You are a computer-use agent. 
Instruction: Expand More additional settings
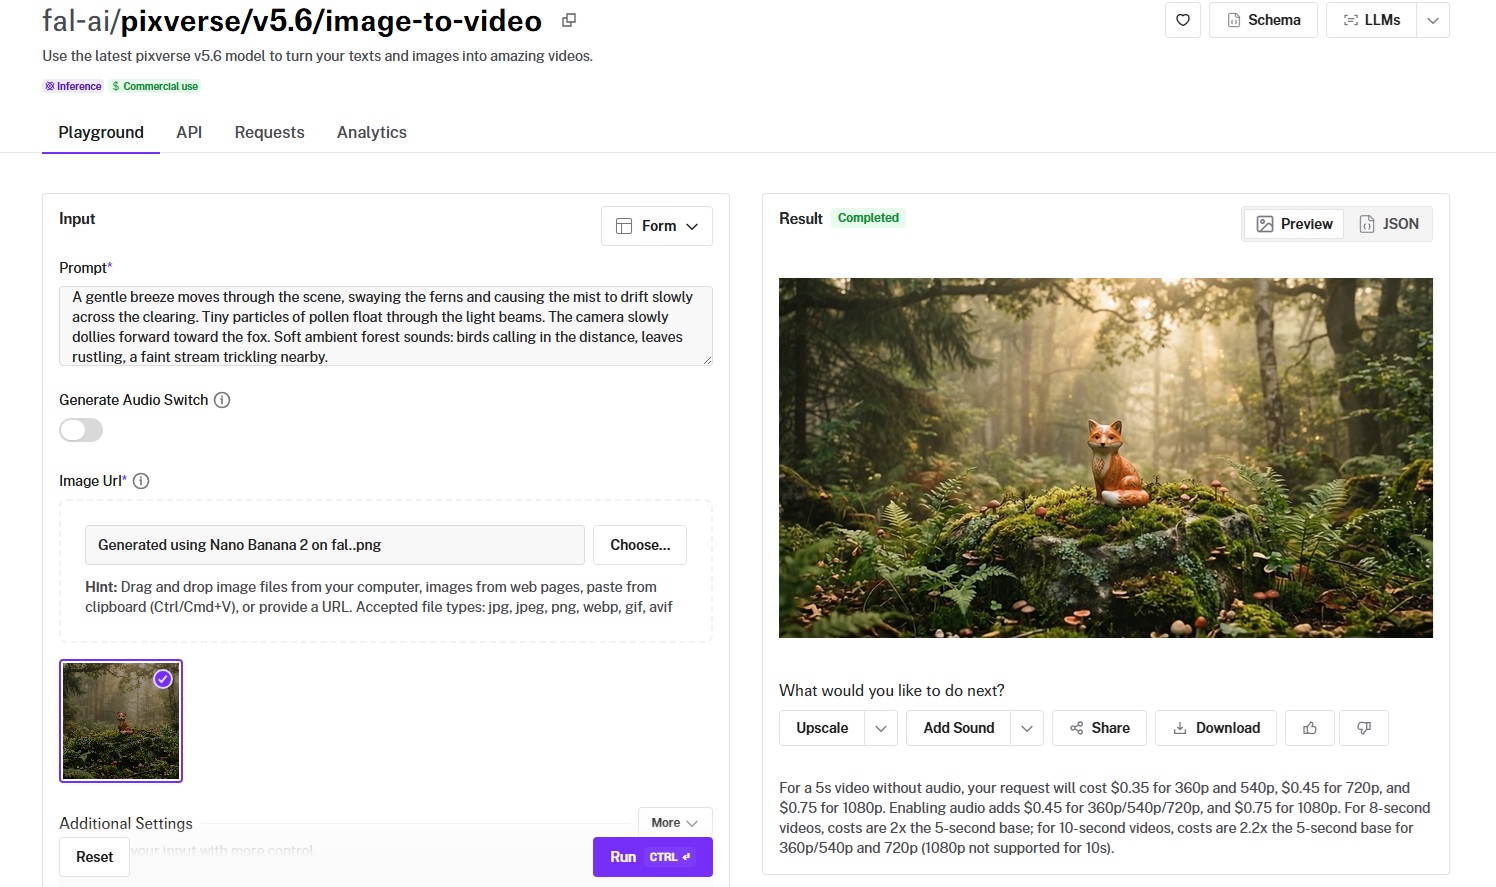(675, 823)
